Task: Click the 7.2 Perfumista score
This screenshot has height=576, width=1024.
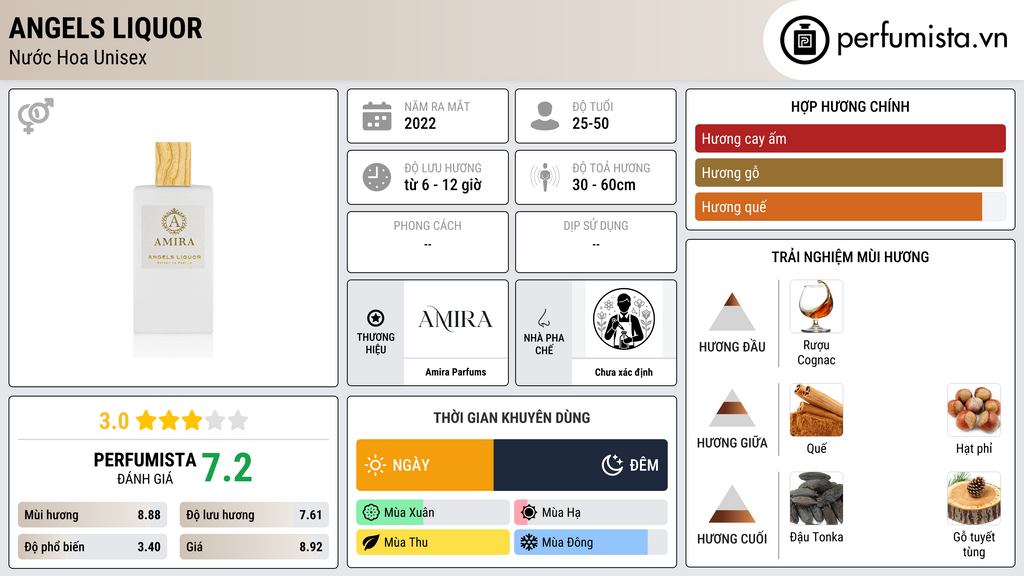Action: (x=227, y=468)
